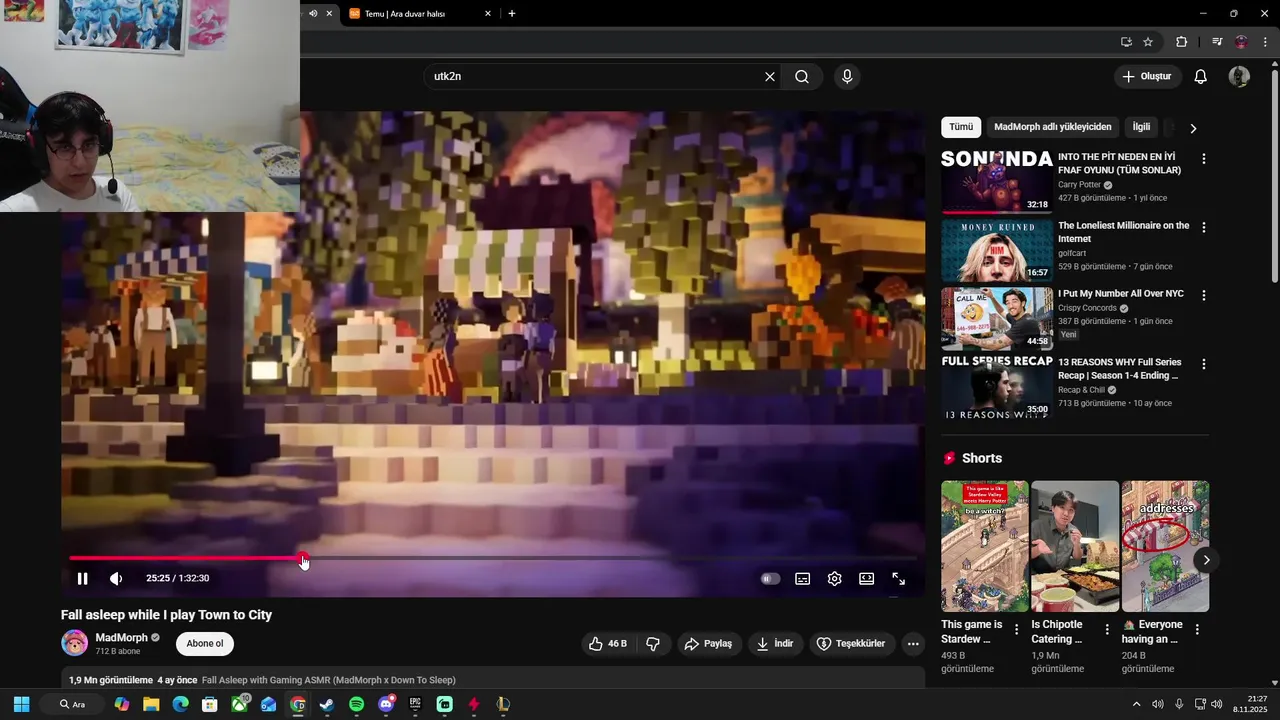Select the MadMorph adlı yükleyiciden chip
The height and width of the screenshot is (720, 1280).
(1053, 127)
